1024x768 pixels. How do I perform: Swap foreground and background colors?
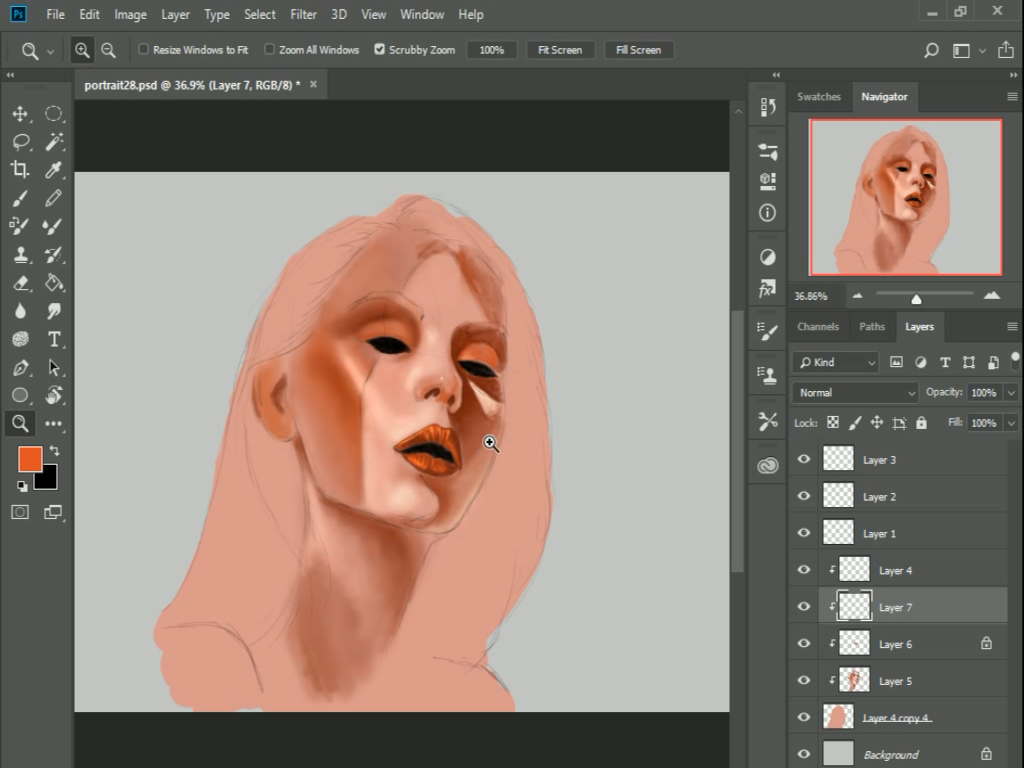pyautogui.click(x=54, y=452)
